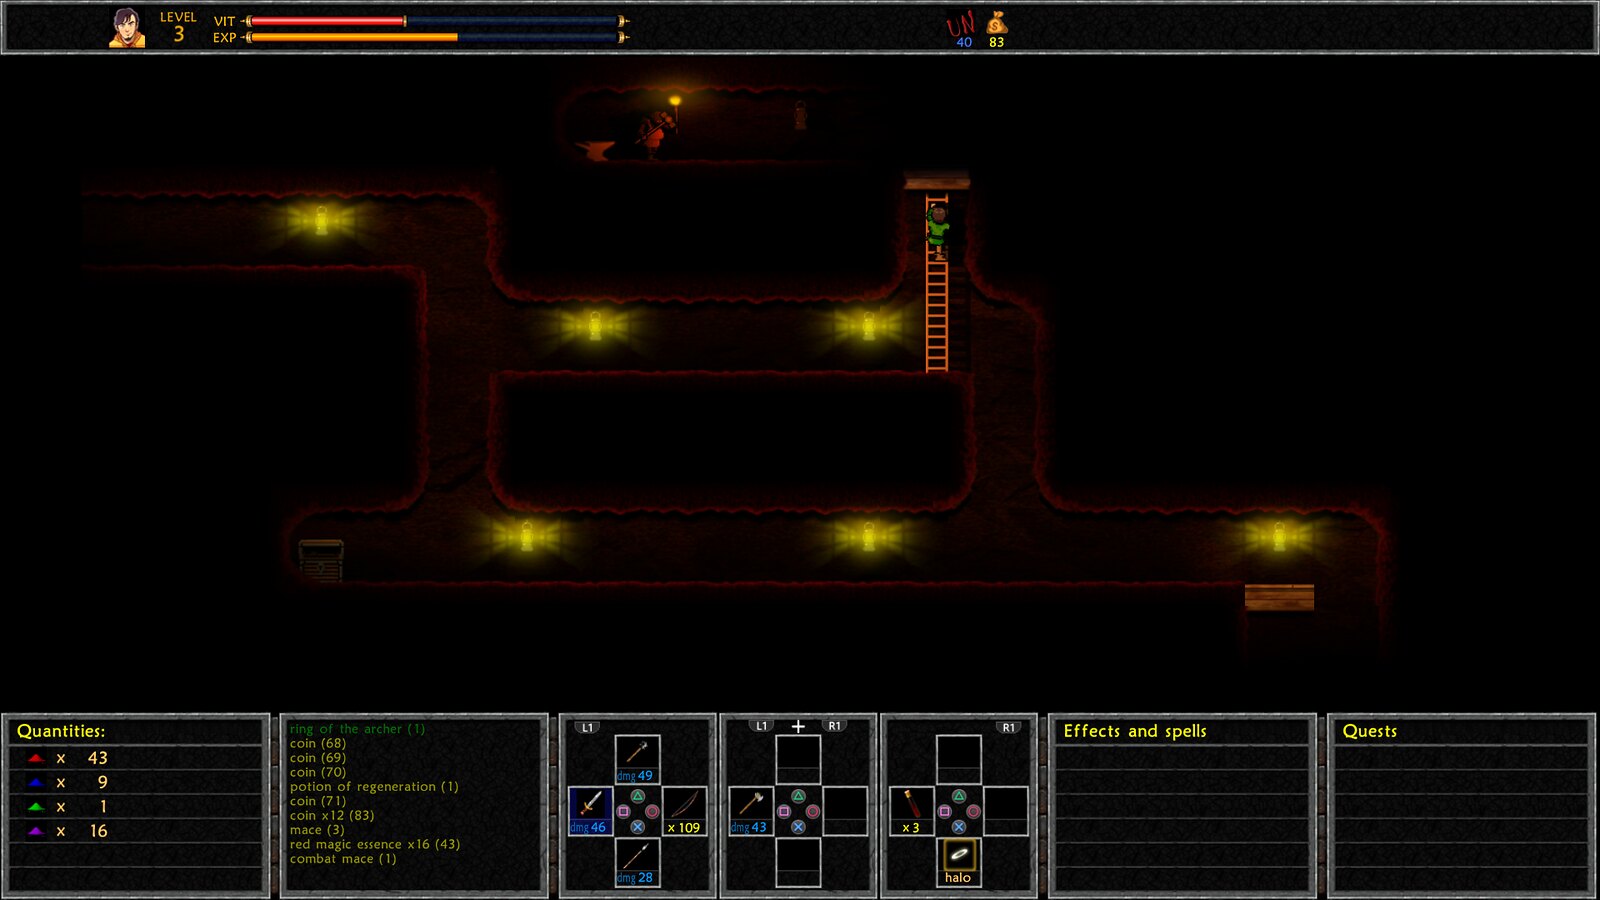The height and width of the screenshot is (900, 1600).
Task: Click the triangle button in the axe panel
Action: 798,797
